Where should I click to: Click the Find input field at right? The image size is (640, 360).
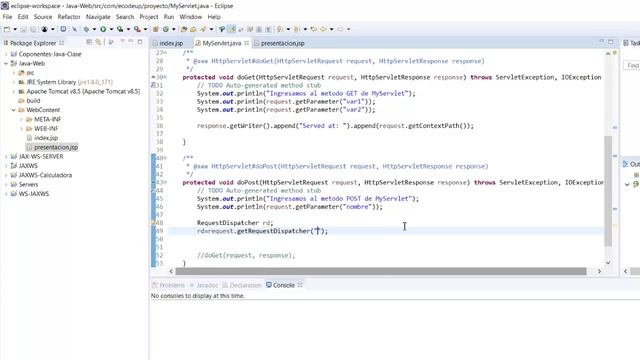point(632,65)
